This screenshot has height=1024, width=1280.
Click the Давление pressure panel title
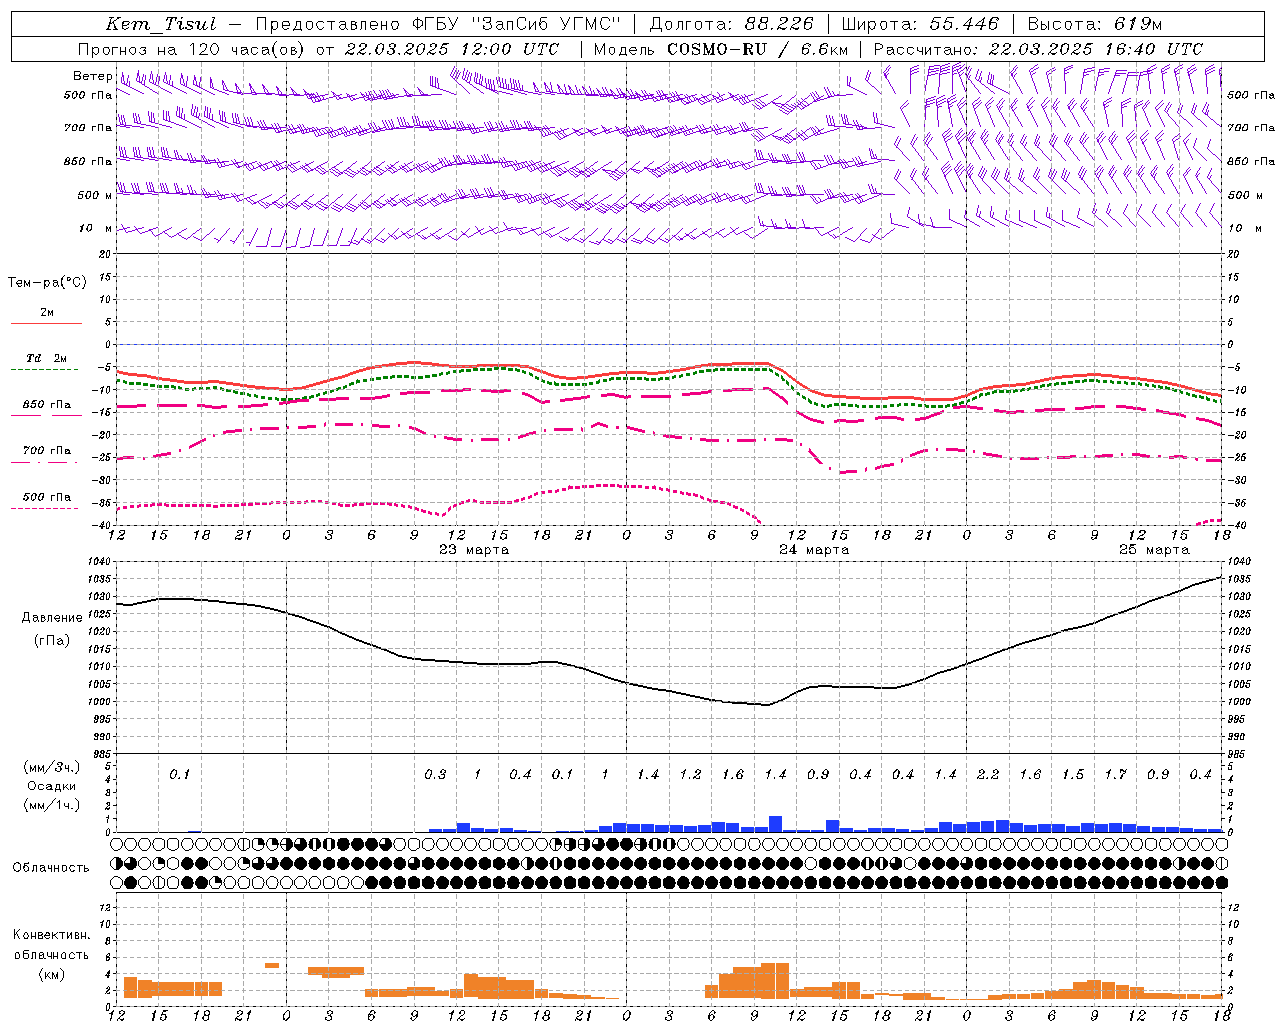(52, 618)
